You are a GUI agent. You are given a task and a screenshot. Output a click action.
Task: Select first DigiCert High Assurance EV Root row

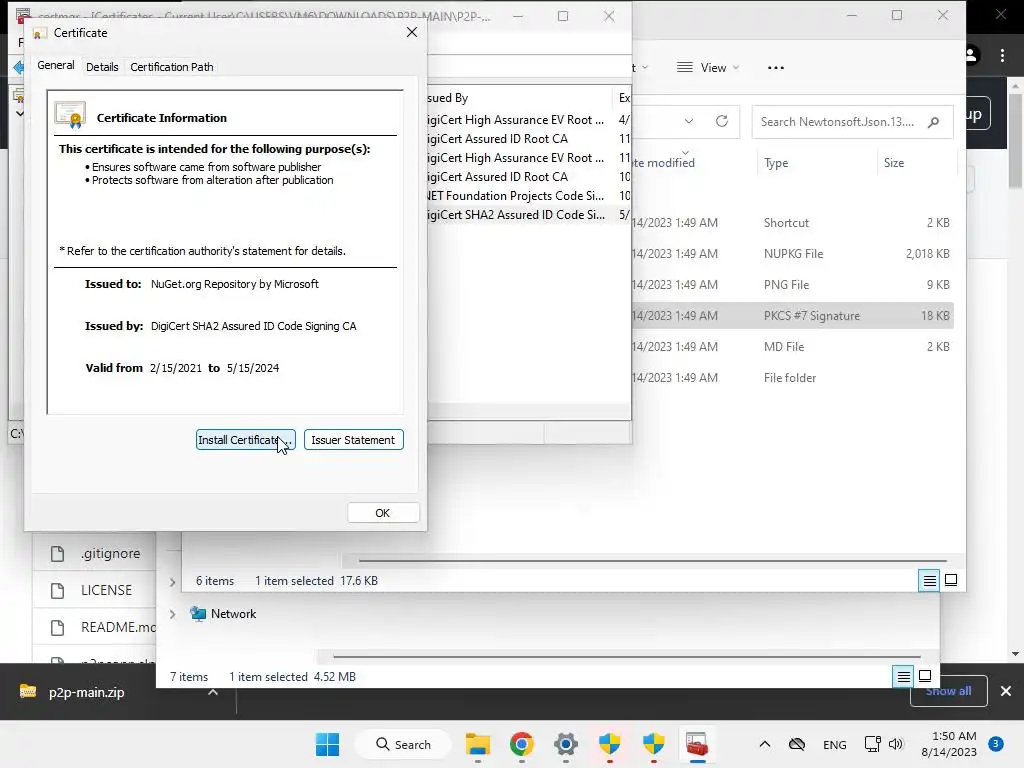tap(529, 120)
